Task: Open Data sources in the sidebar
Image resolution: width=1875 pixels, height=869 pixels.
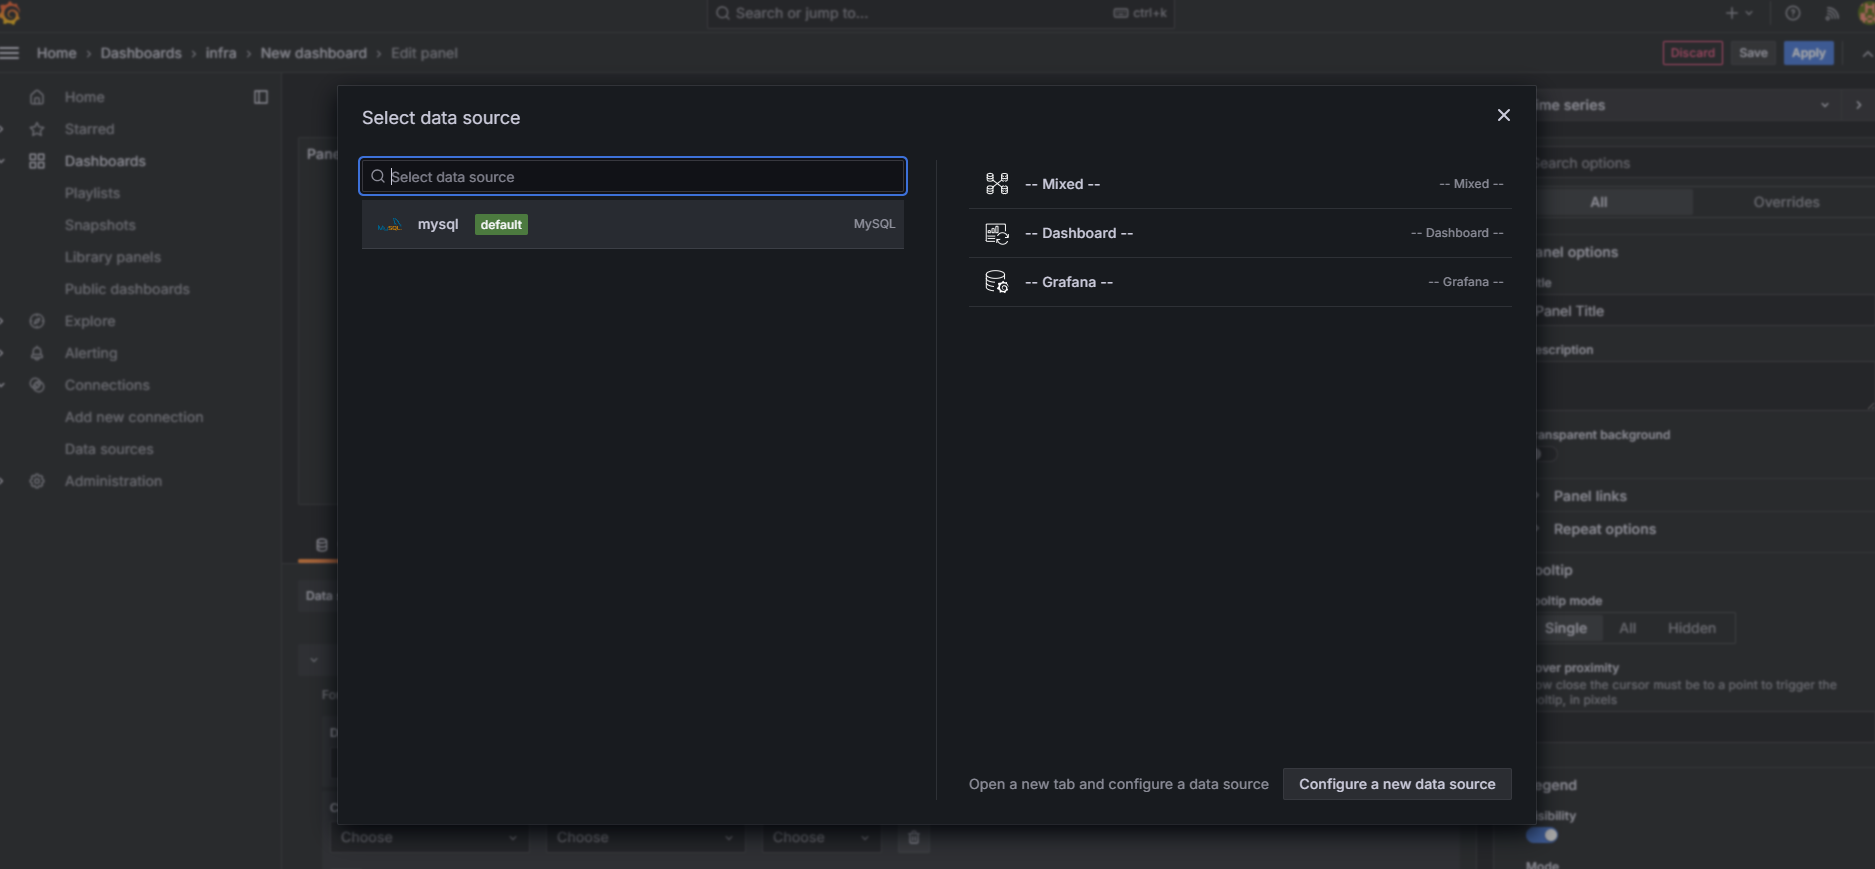Action: coord(109,449)
